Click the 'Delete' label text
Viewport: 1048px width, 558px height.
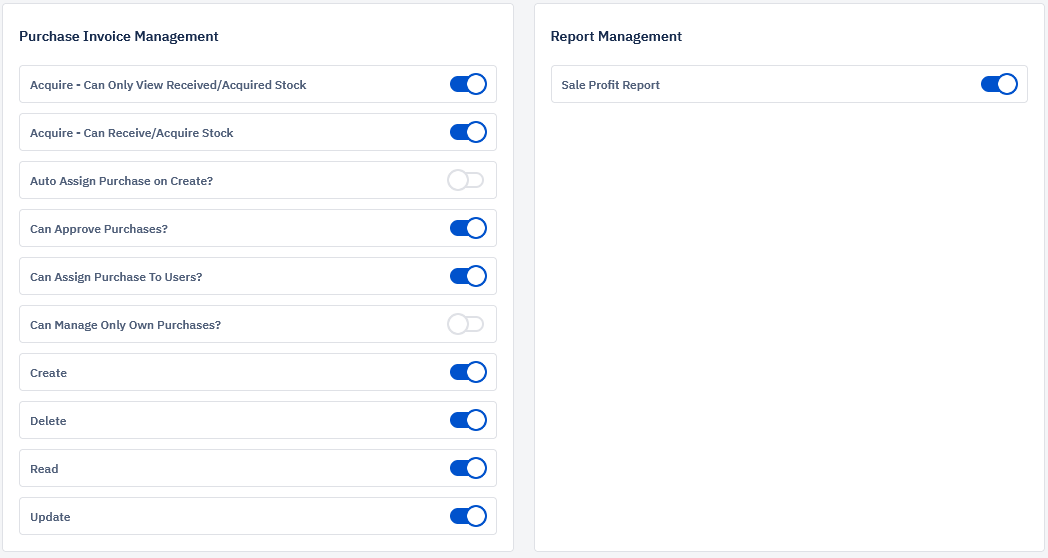(48, 421)
